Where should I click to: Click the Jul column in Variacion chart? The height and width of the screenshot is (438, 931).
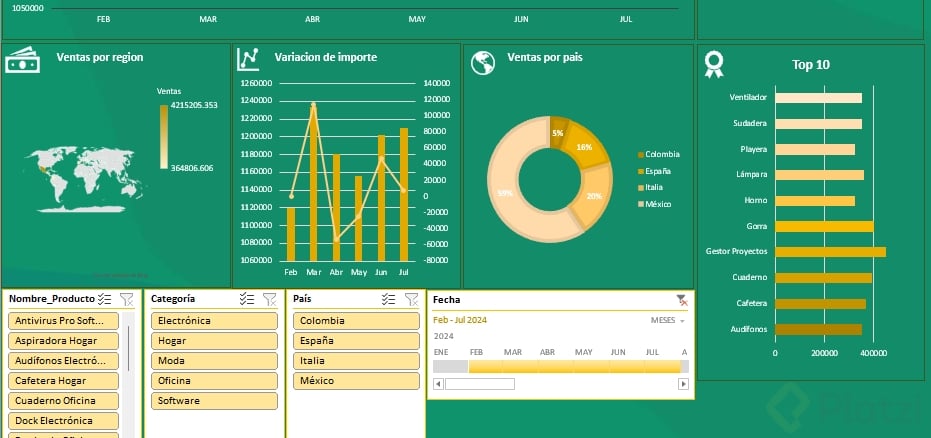[404, 195]
